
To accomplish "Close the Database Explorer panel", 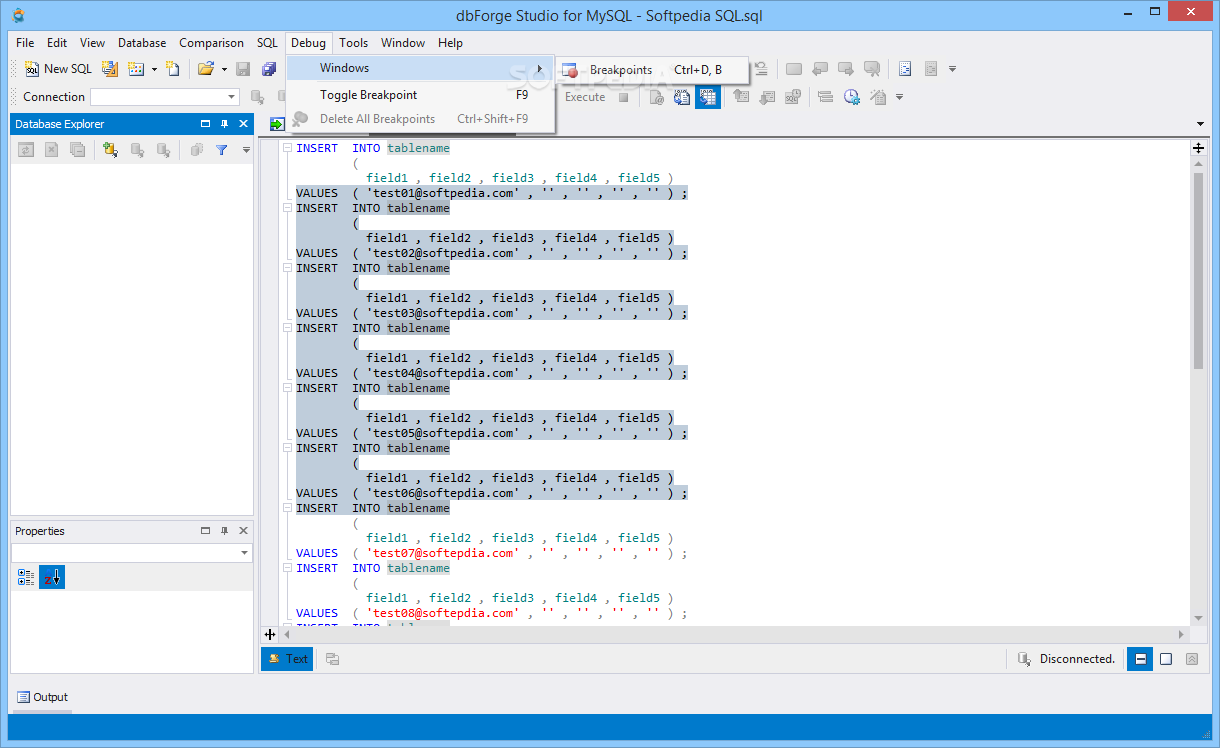I will [x=243, y=124].
